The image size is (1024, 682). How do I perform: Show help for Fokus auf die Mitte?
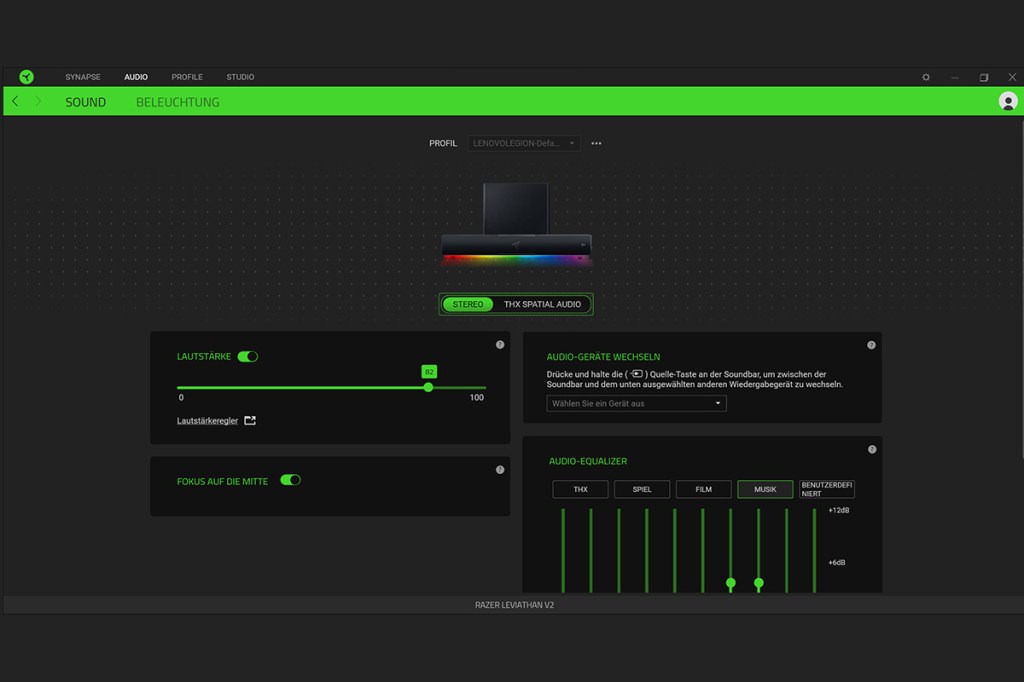[x=500, y=470]
